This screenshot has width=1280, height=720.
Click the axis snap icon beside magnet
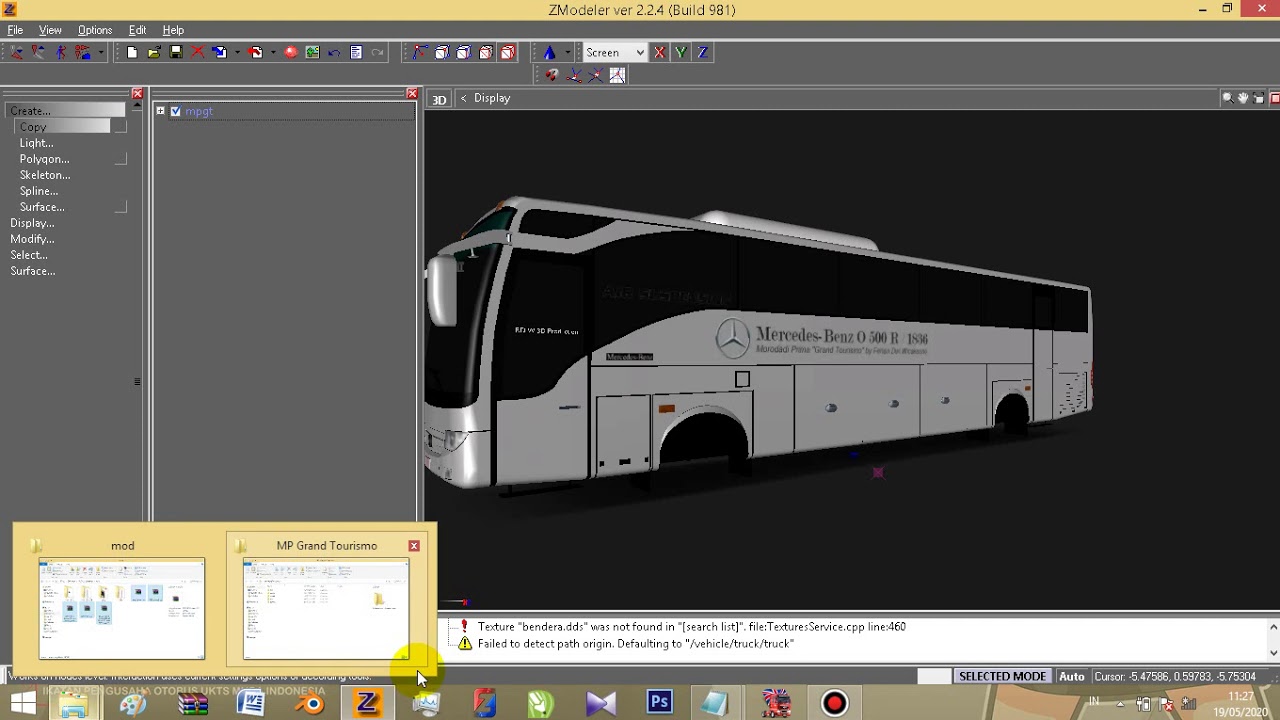(574, 75)
